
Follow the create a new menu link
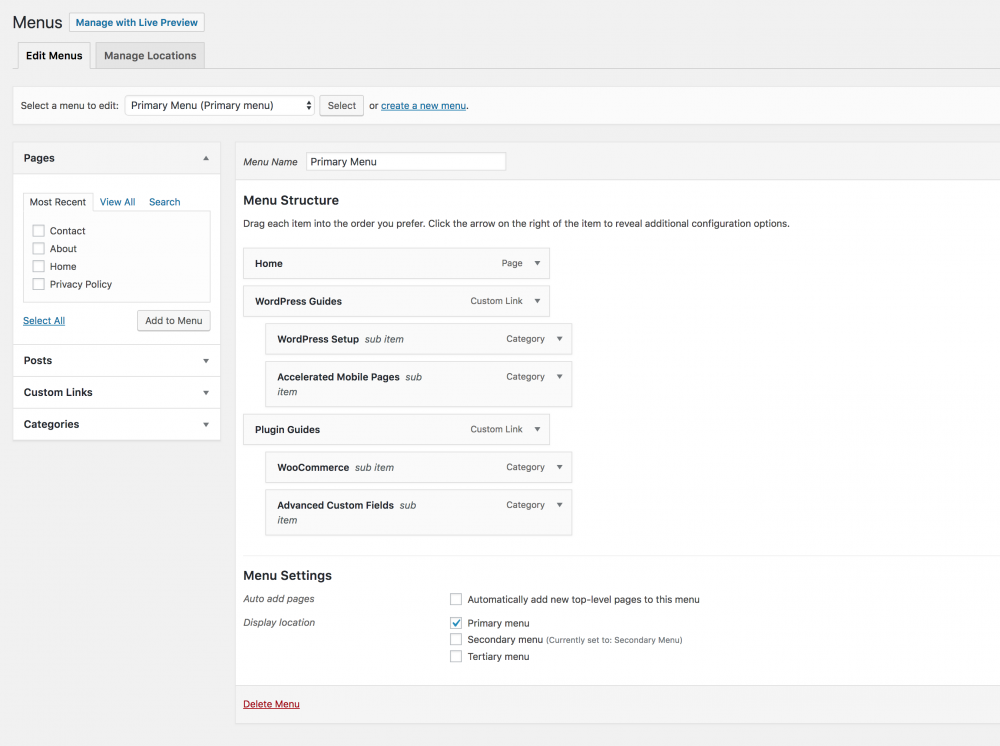click(423, 106)
